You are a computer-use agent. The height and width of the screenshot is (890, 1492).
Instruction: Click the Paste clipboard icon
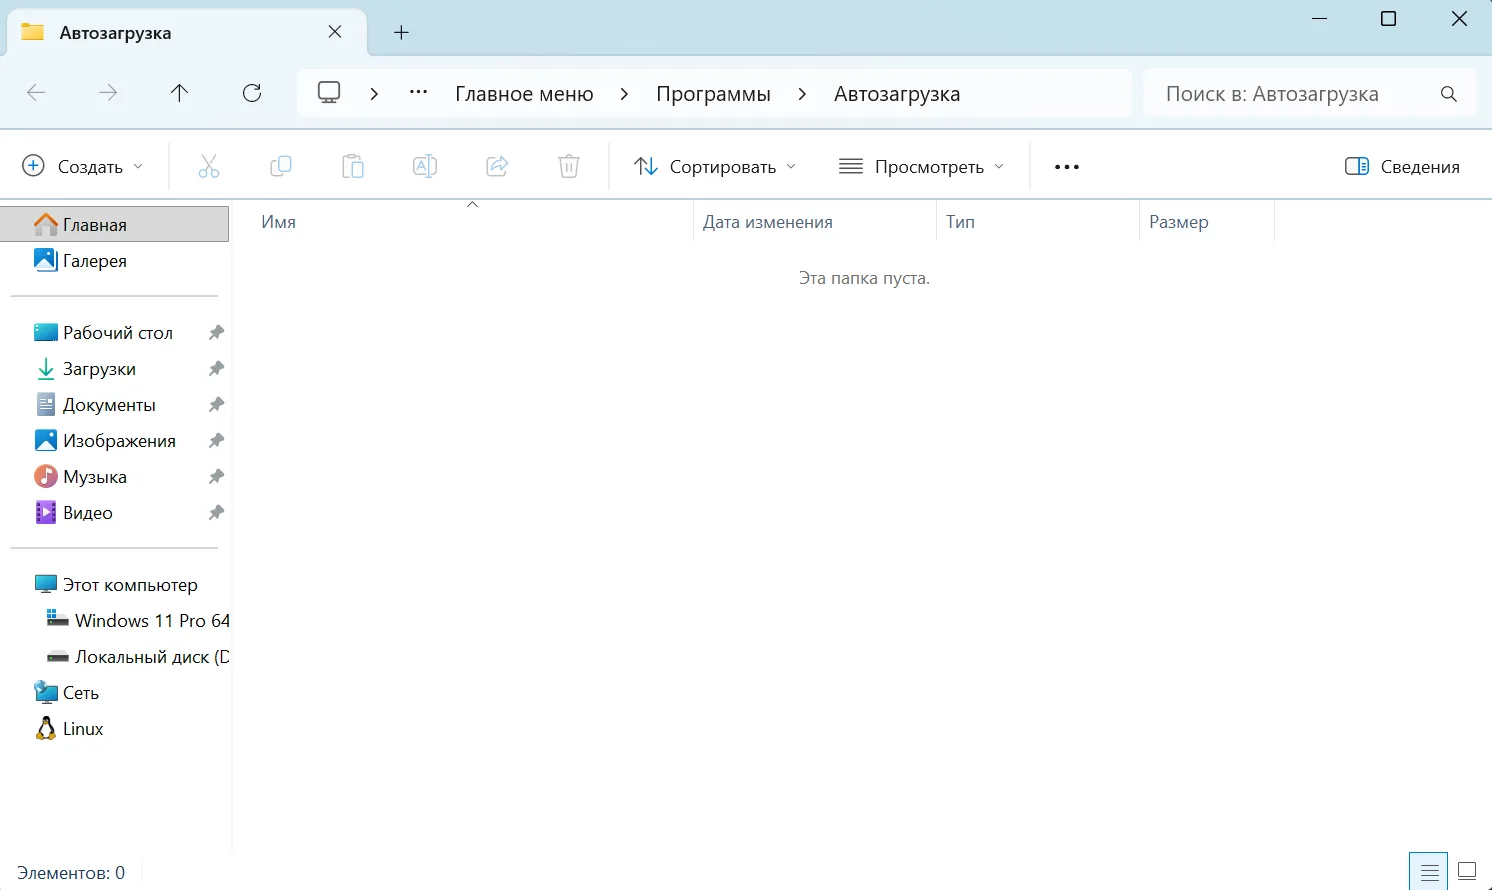pos(353,167)
